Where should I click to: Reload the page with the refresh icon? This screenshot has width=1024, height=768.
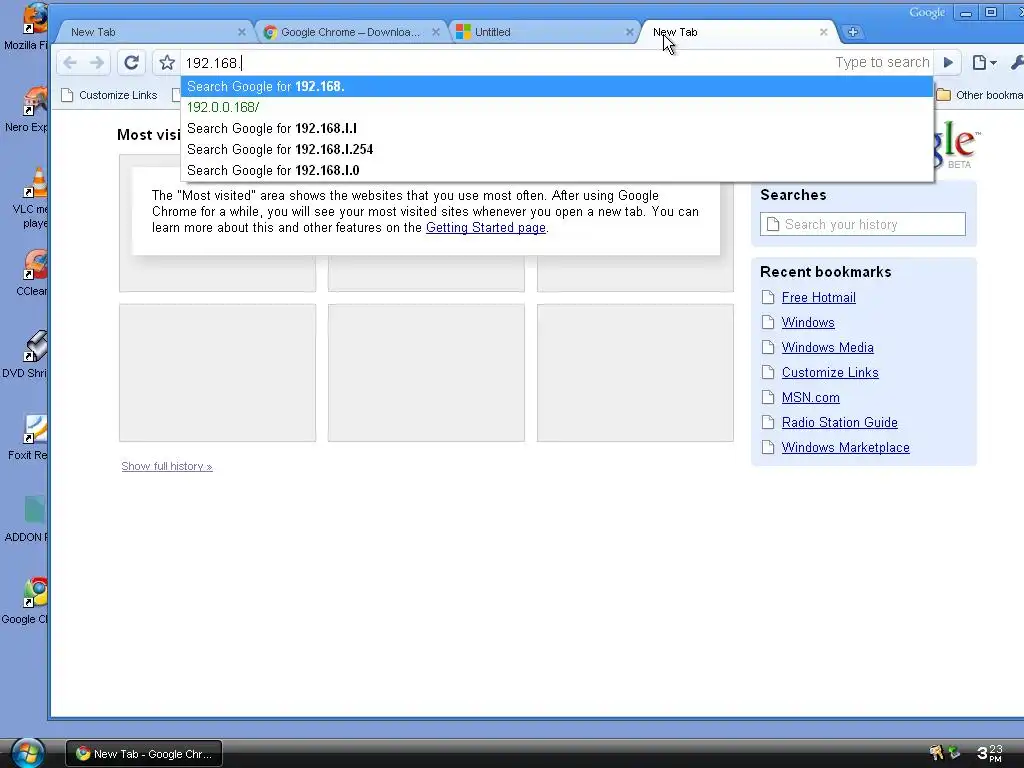pos(131,63)
